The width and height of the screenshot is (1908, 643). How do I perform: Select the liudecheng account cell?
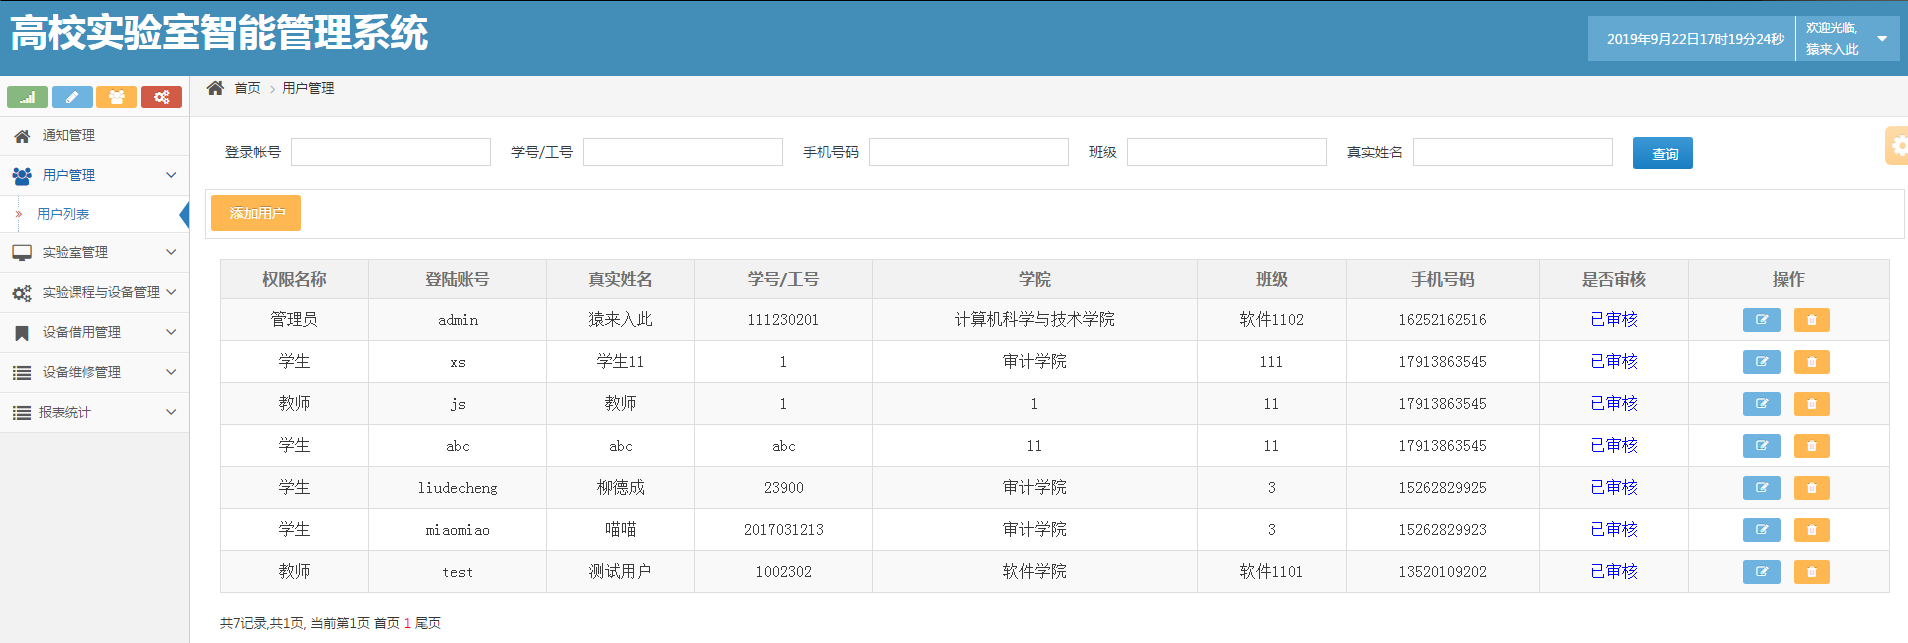point(458,488)
